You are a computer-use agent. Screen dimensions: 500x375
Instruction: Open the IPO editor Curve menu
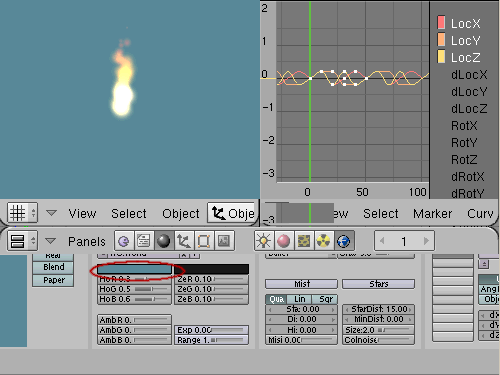point(480,213)
